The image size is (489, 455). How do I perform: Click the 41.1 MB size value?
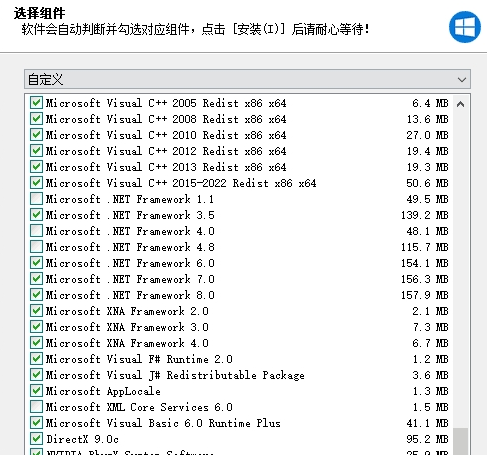(427, 423)
